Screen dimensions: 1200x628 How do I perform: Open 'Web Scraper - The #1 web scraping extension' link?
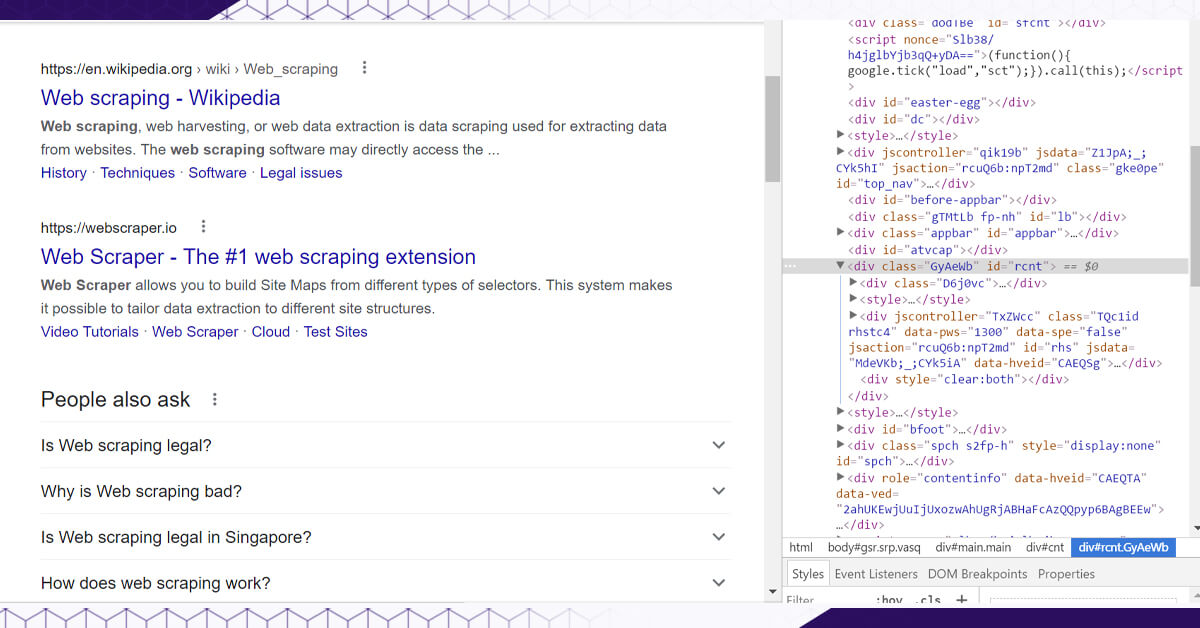click(258, 257)
